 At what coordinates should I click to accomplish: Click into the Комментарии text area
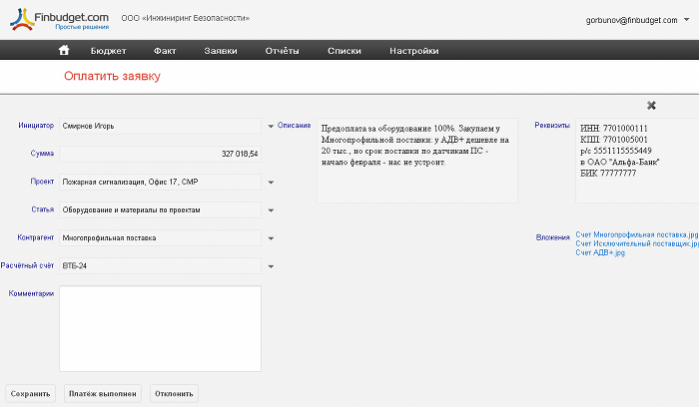tap(160, 328)
